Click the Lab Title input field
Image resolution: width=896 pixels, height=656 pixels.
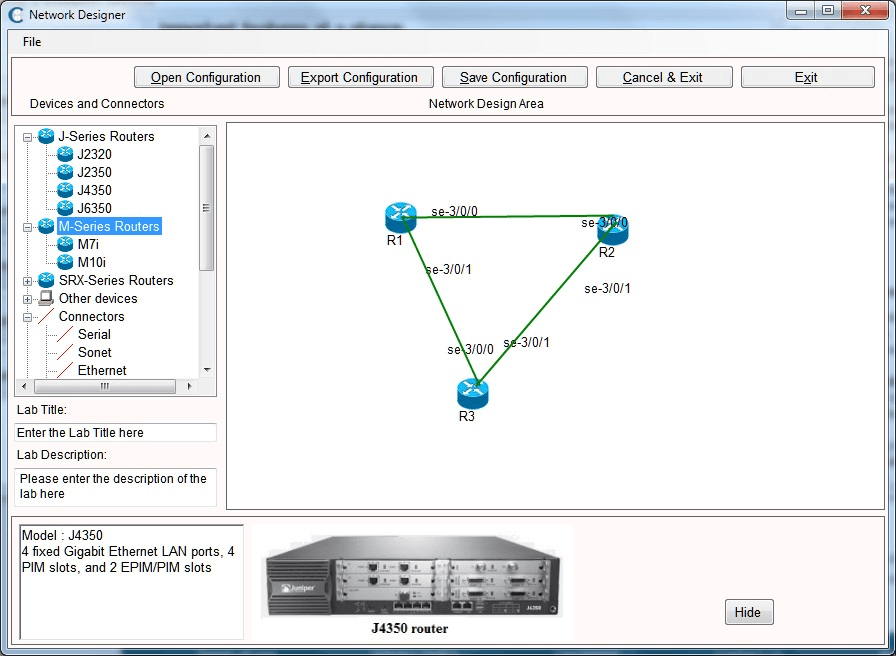[116, 433]
